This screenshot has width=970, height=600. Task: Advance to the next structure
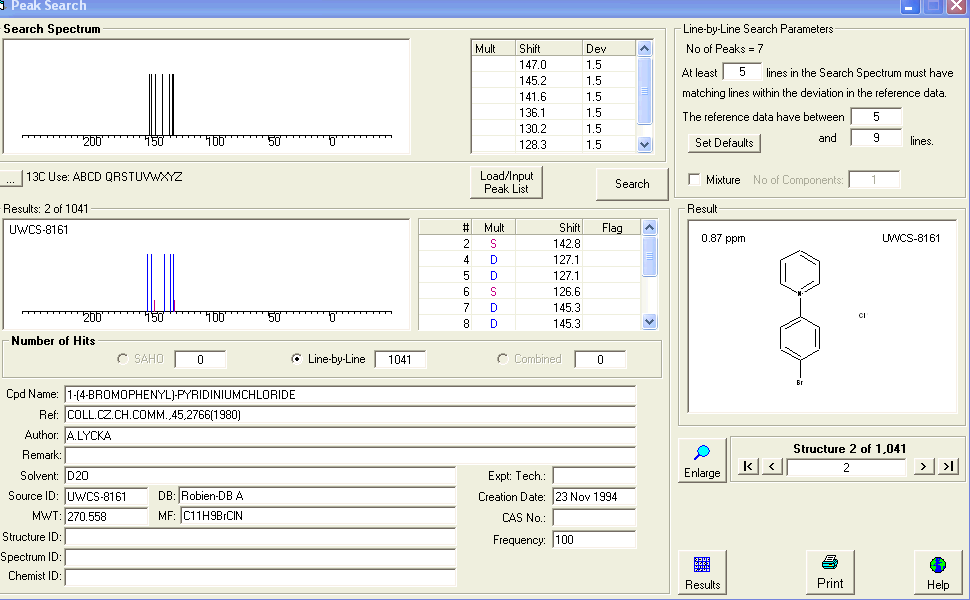click(924, 466)
